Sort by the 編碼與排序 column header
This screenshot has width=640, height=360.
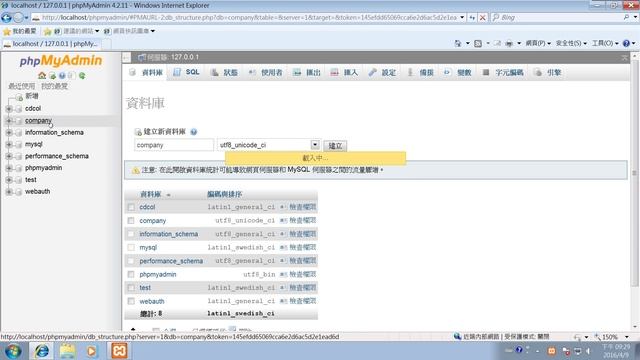(x=224, y=194)
